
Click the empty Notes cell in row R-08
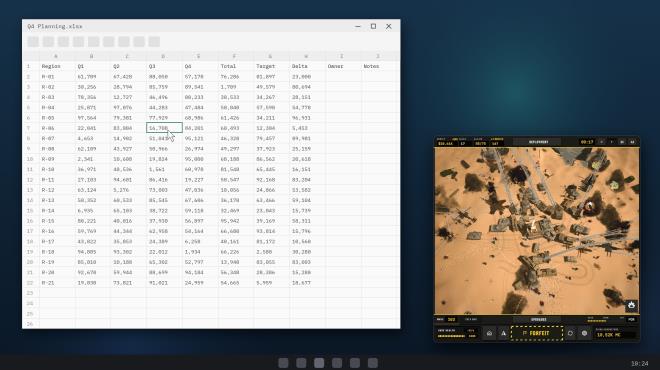point(379,149)
